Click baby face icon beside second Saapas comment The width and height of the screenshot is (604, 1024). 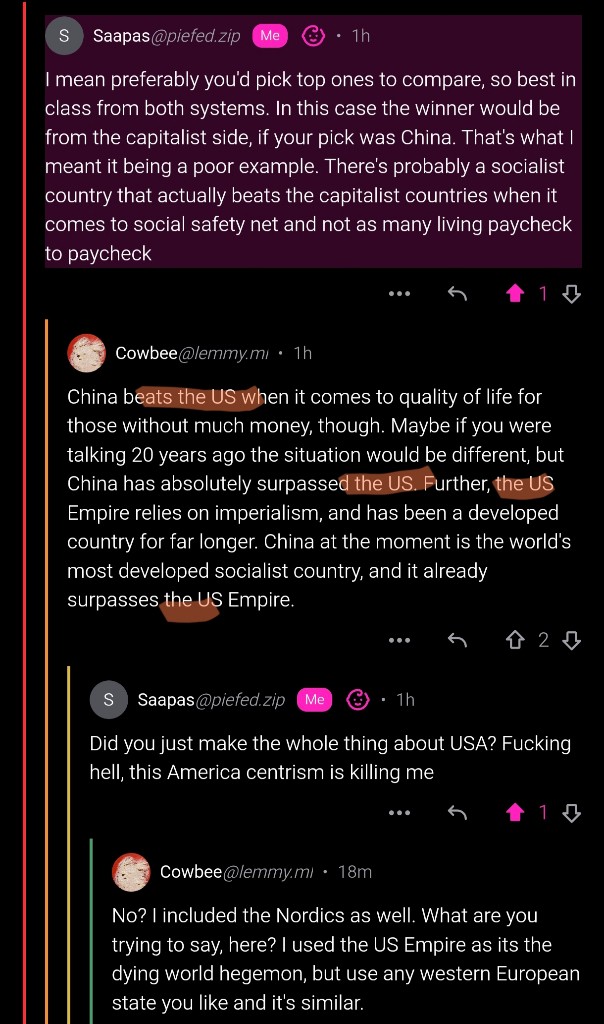[358, 699]
